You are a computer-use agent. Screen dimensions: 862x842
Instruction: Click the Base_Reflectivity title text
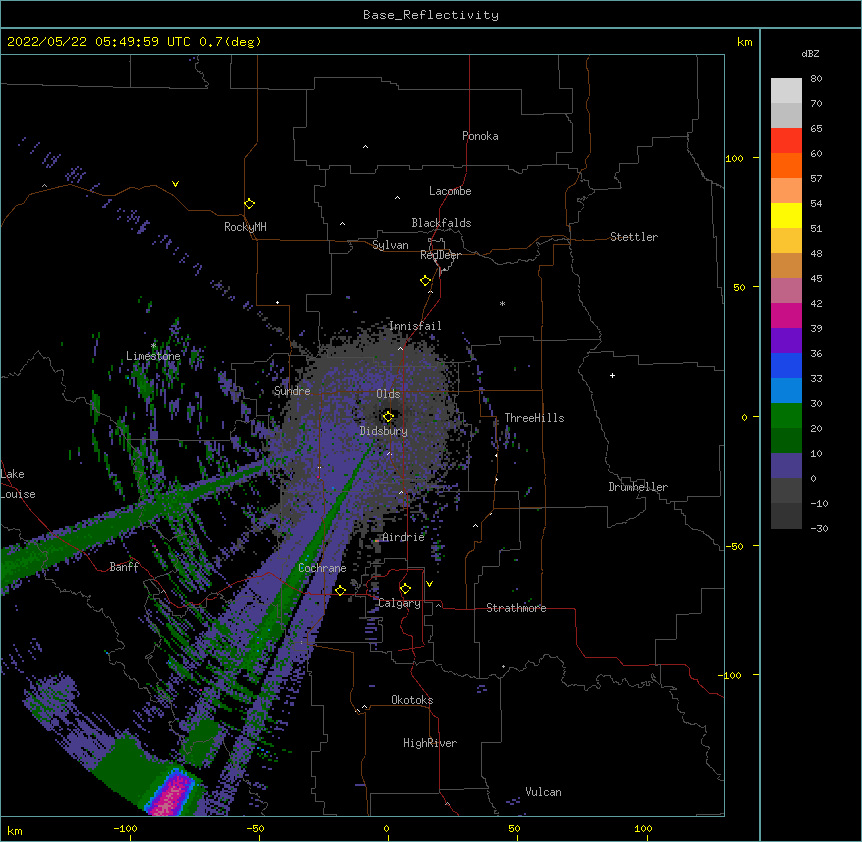pos(431,15)
